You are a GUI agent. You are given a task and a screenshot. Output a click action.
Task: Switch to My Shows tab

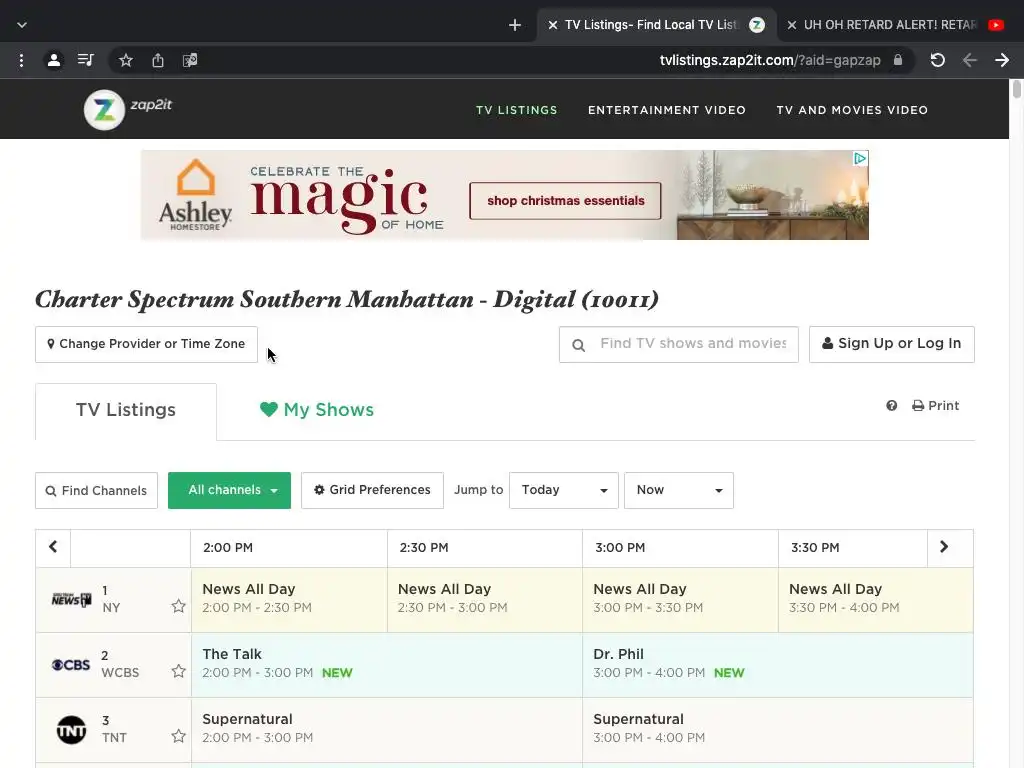[317, 410]
